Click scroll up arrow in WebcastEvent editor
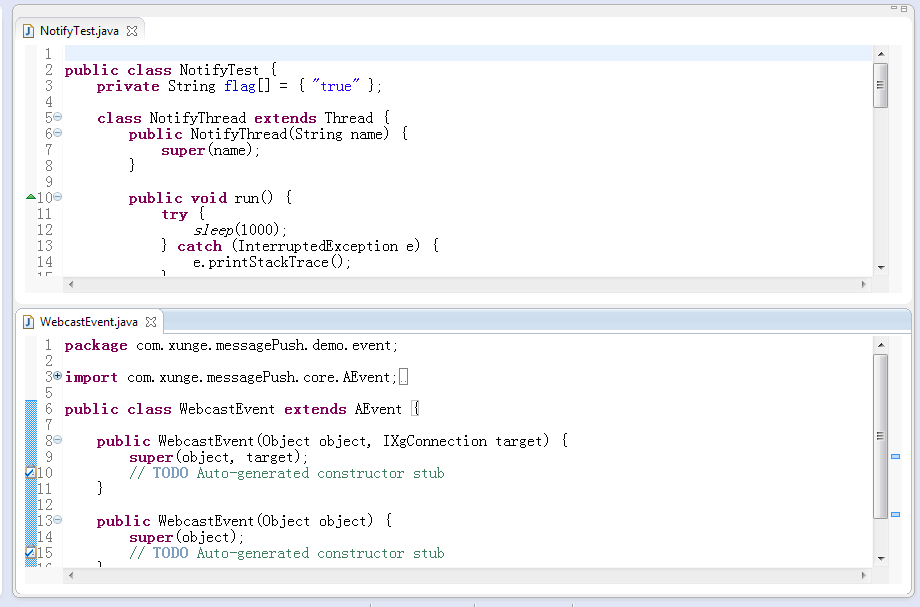Image resolution: width=920 pixels, height=607 pixels. coord(881,345)
